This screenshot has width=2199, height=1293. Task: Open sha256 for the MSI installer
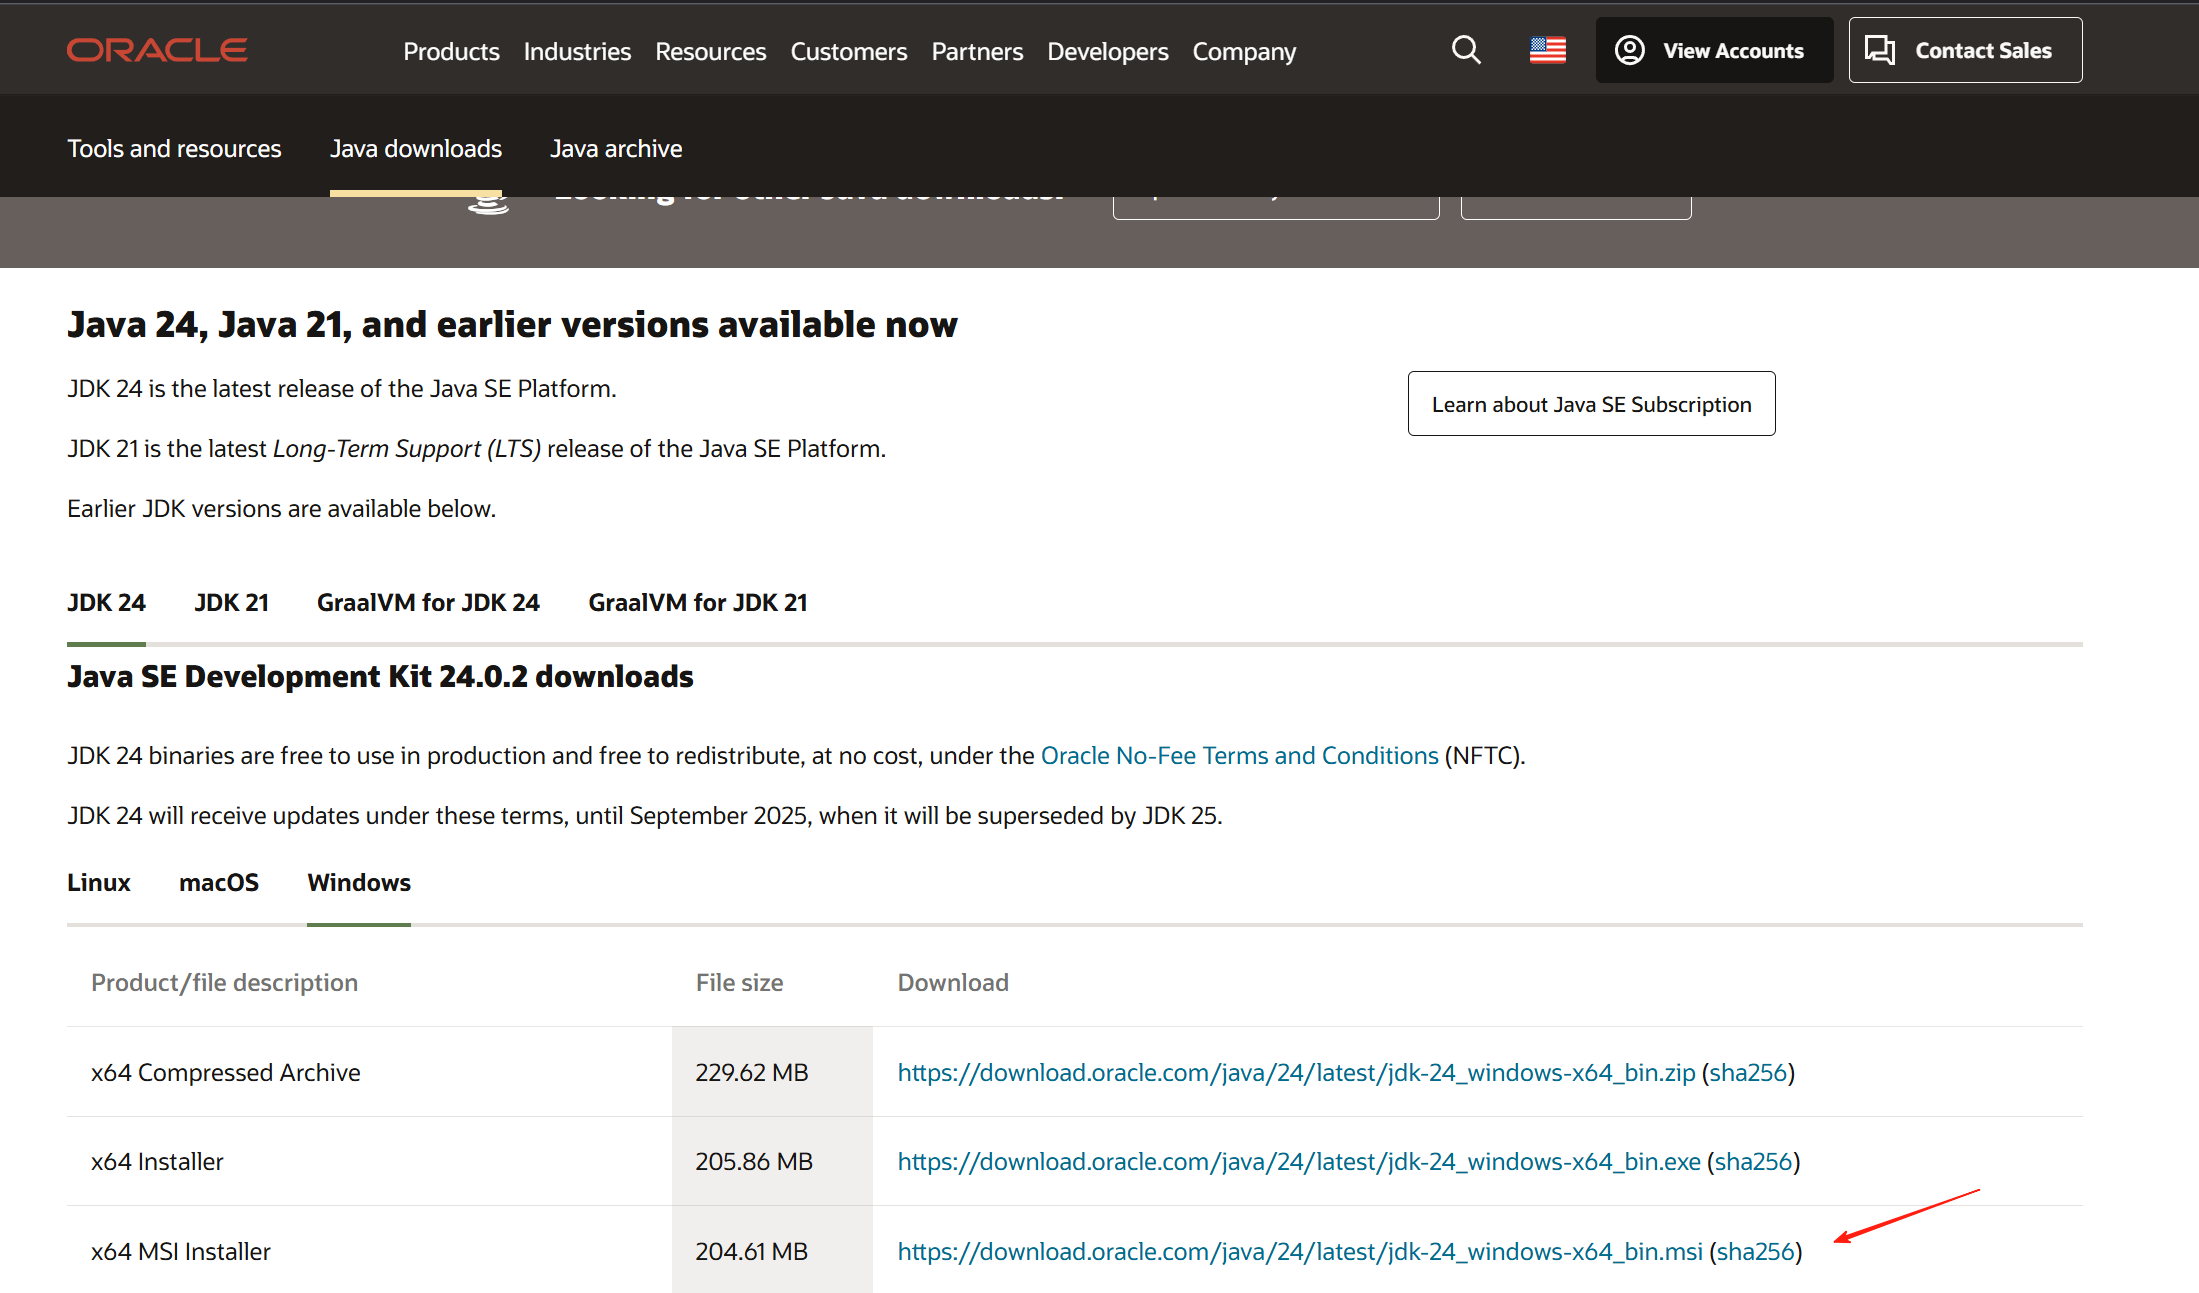click(x=1755, y=1251)
